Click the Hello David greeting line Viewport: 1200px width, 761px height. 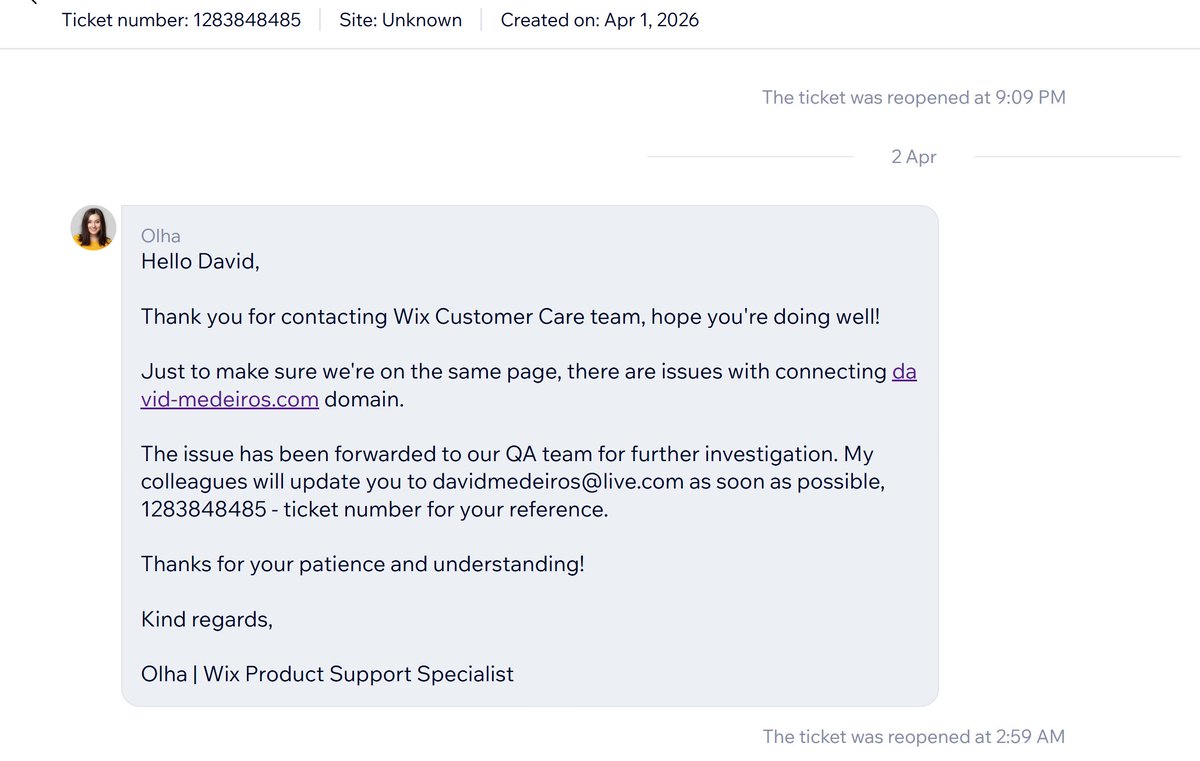[x=200, y=262]
